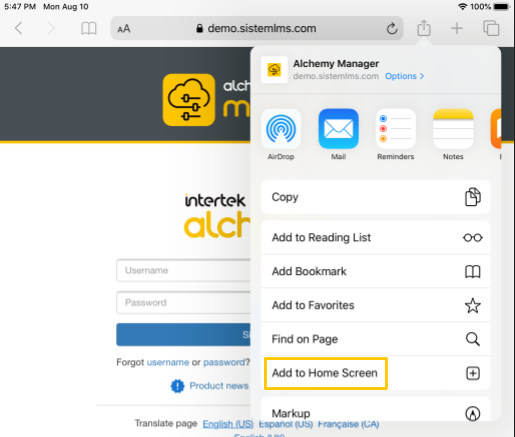
Task: Tap the reload page icon
Action: click(392, 28)
